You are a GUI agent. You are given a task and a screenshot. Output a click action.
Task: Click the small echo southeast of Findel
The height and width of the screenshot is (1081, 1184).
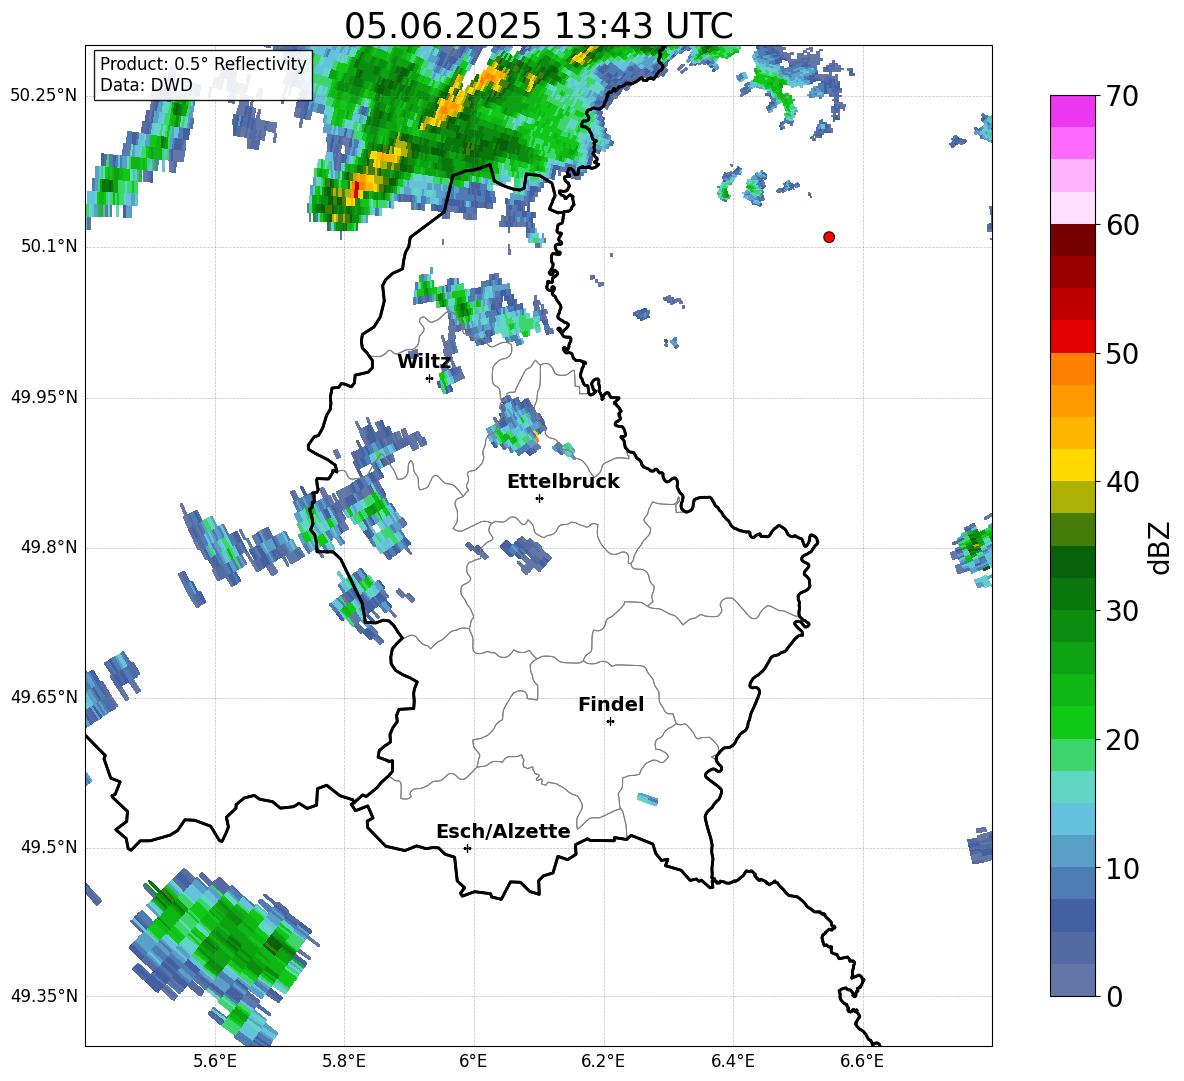point(647,799)
